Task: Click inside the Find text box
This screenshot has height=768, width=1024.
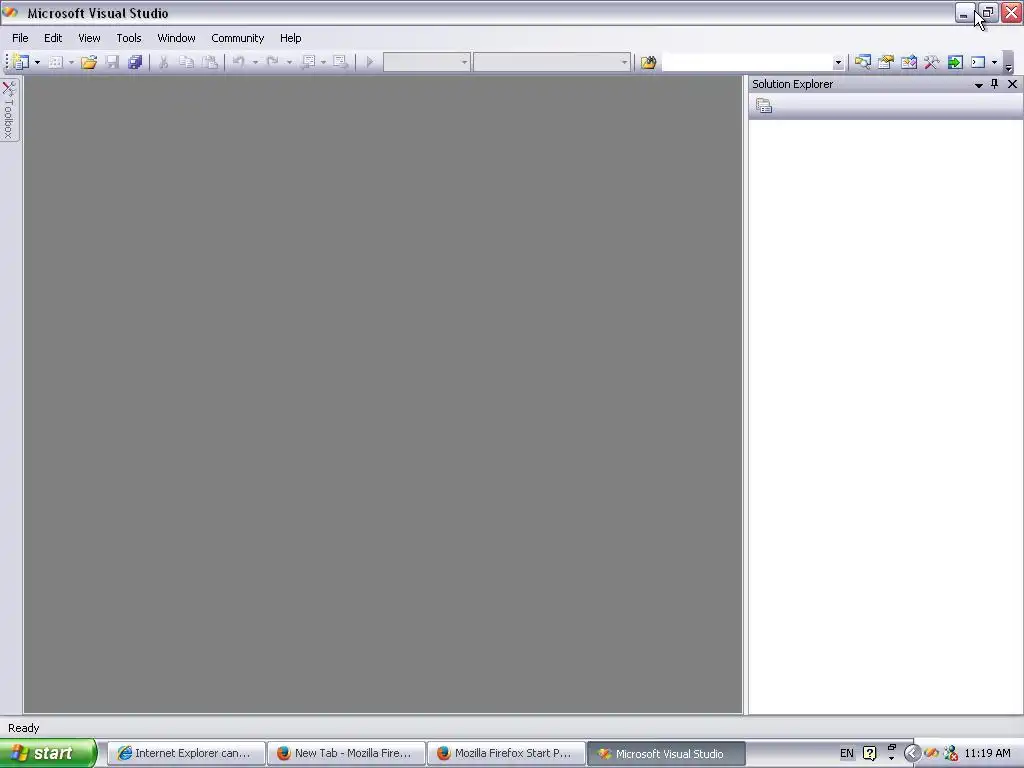Action: pyautogui.click(x=747, y=62)
